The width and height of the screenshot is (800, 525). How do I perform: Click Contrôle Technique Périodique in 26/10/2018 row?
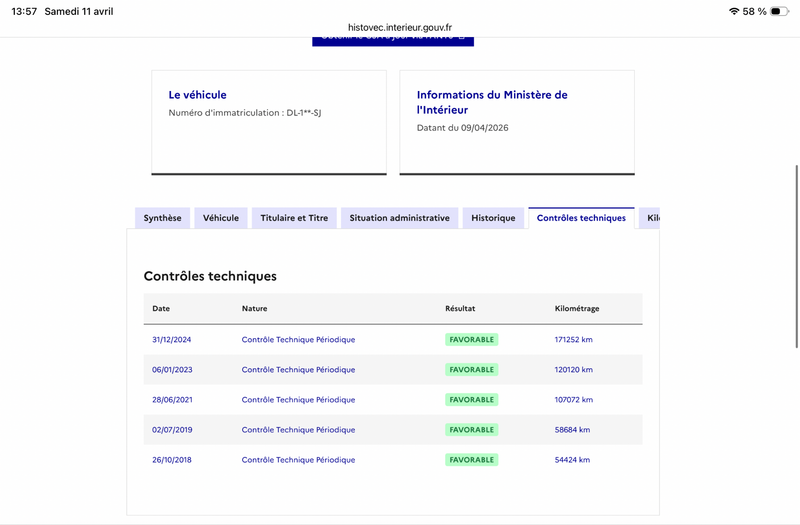click(298, 460)
